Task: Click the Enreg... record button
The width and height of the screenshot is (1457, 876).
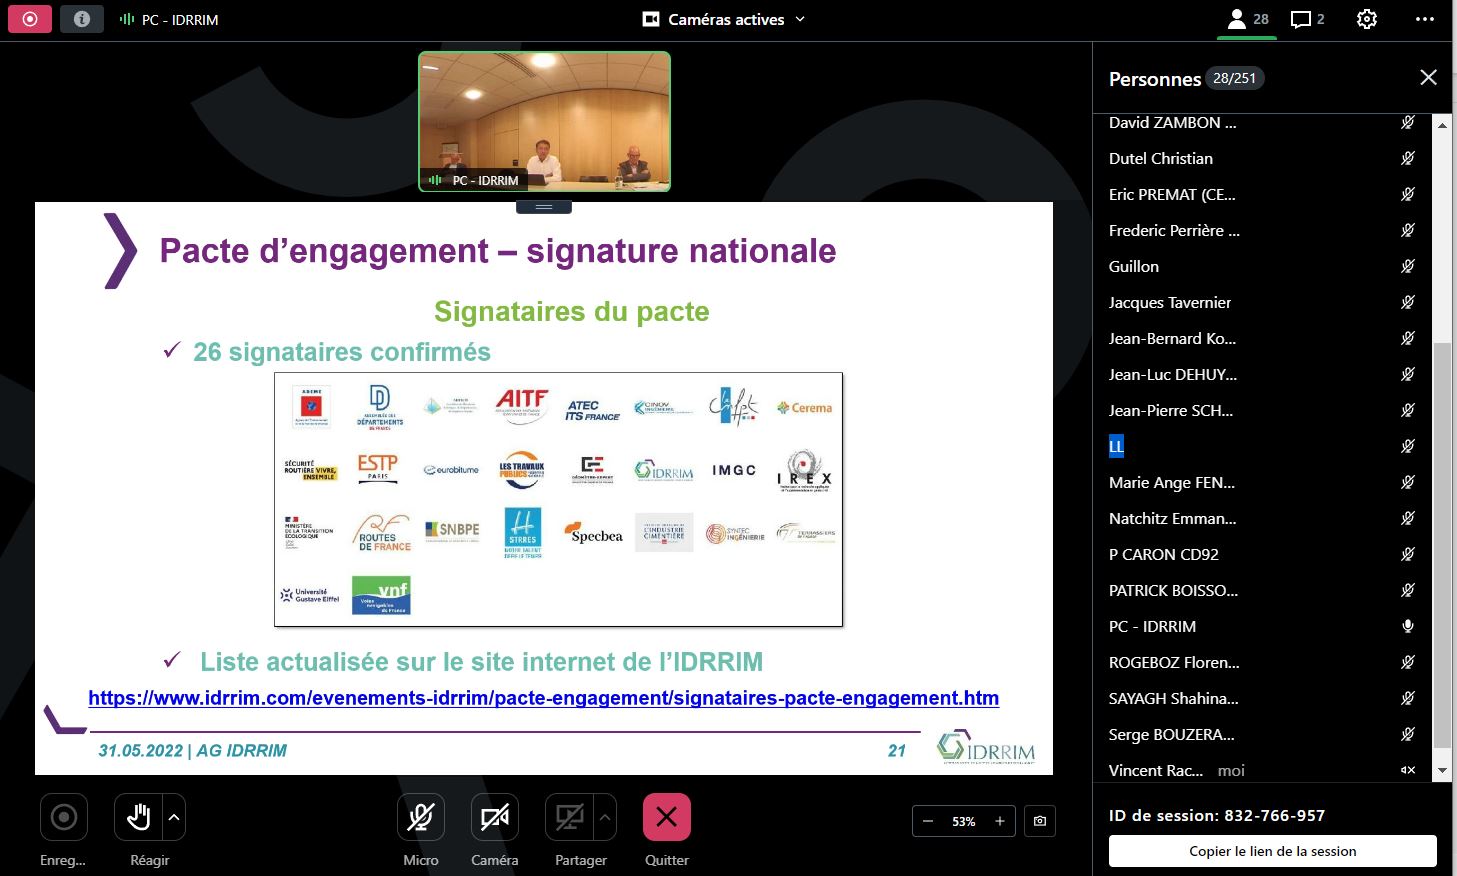Action: (x=64, y=818)
